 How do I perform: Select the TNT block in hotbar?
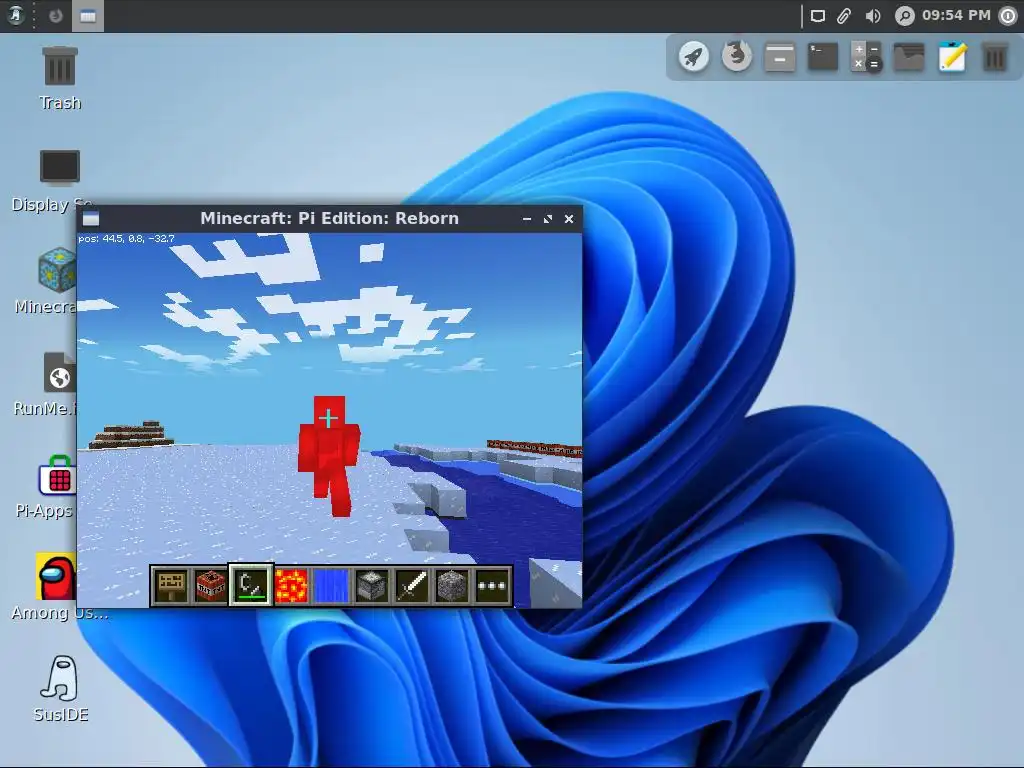pyautogui.click(x=211, y=585)
